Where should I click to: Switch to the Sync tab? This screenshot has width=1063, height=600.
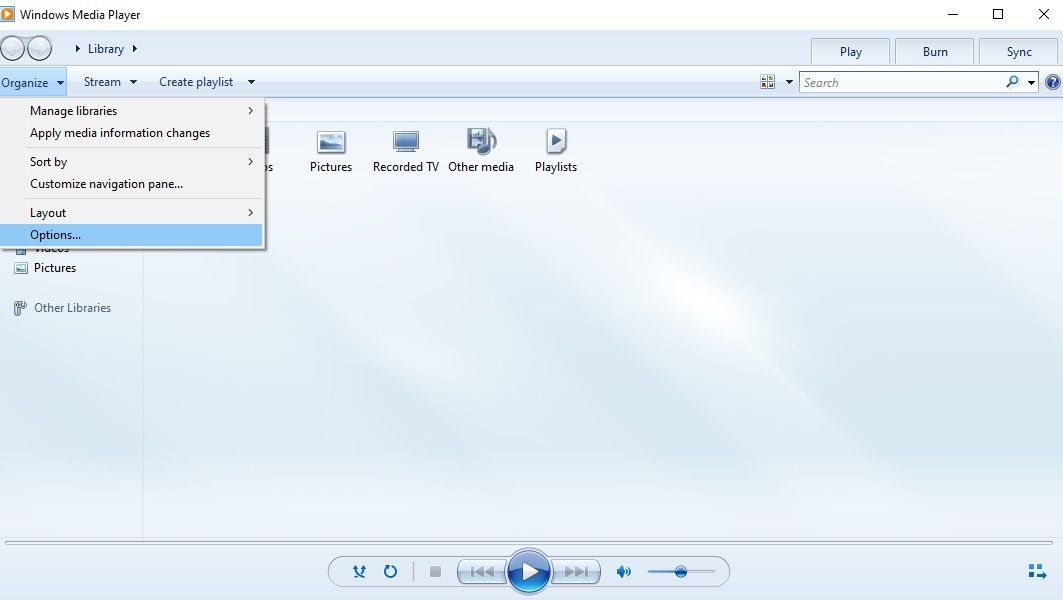1019,52
